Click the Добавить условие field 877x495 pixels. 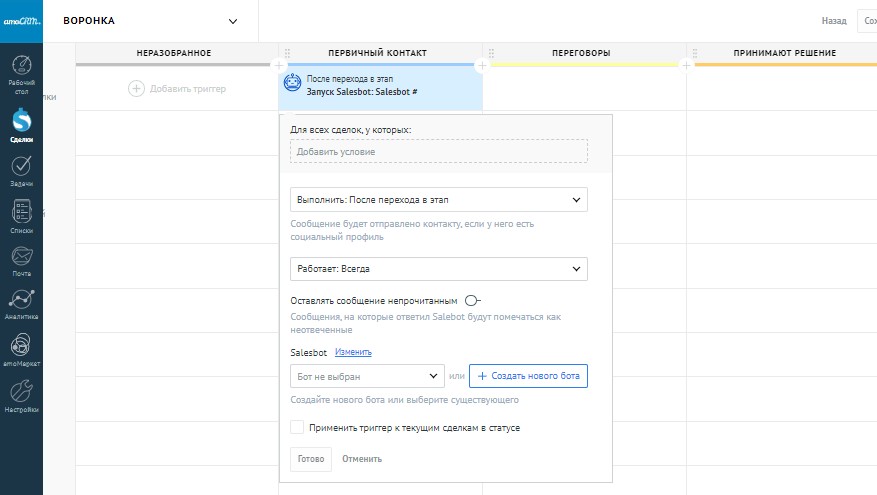pos(438,151)
